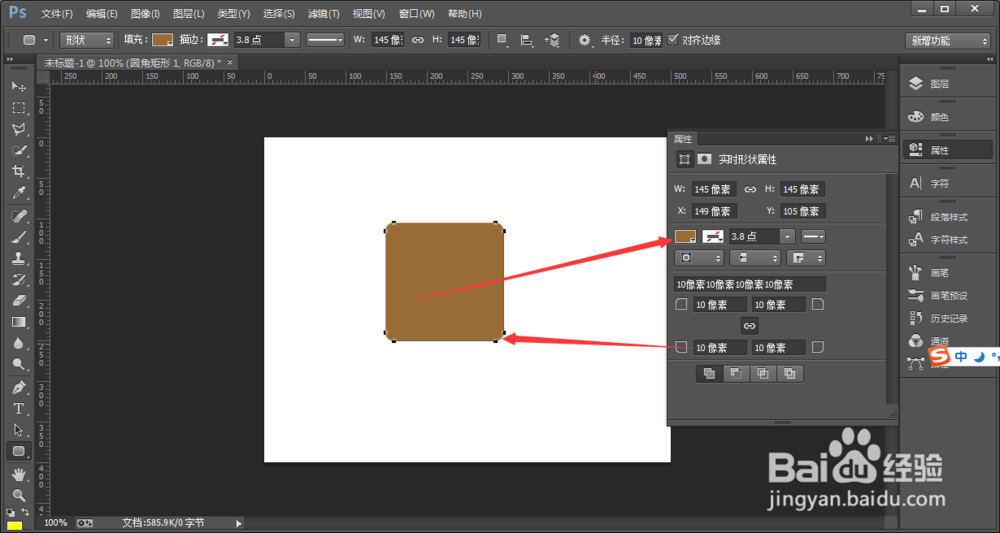The image size is (1000, 533).
Task: Open stroke caps dropdown in 属性 panel
Action: [x=754, y=258]
